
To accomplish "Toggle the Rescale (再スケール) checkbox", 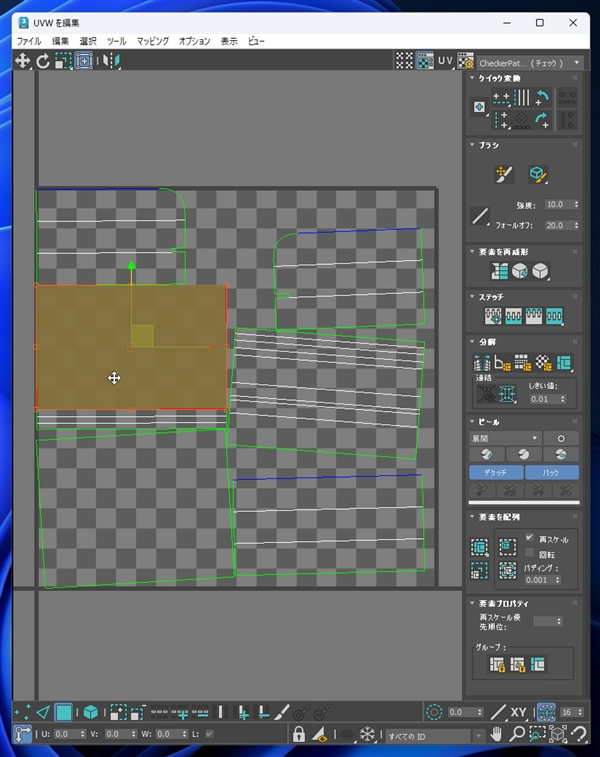I will [530, 537].
